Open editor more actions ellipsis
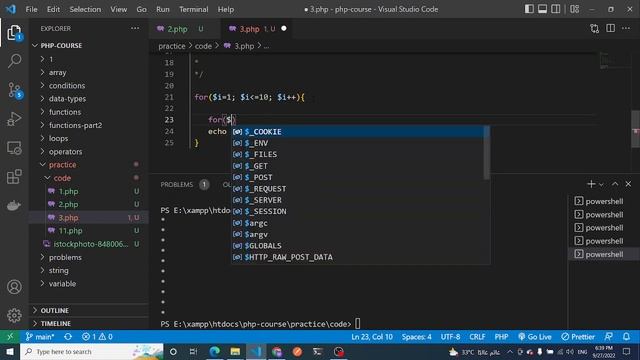Image resolution: width=640 pixels, height=360 pixels. click(626, 28)
